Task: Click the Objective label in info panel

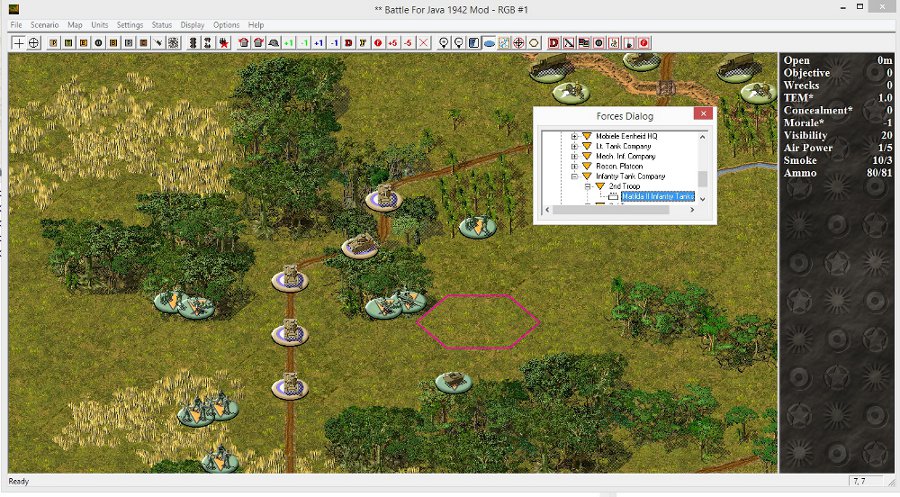Action: click(806, 73)
